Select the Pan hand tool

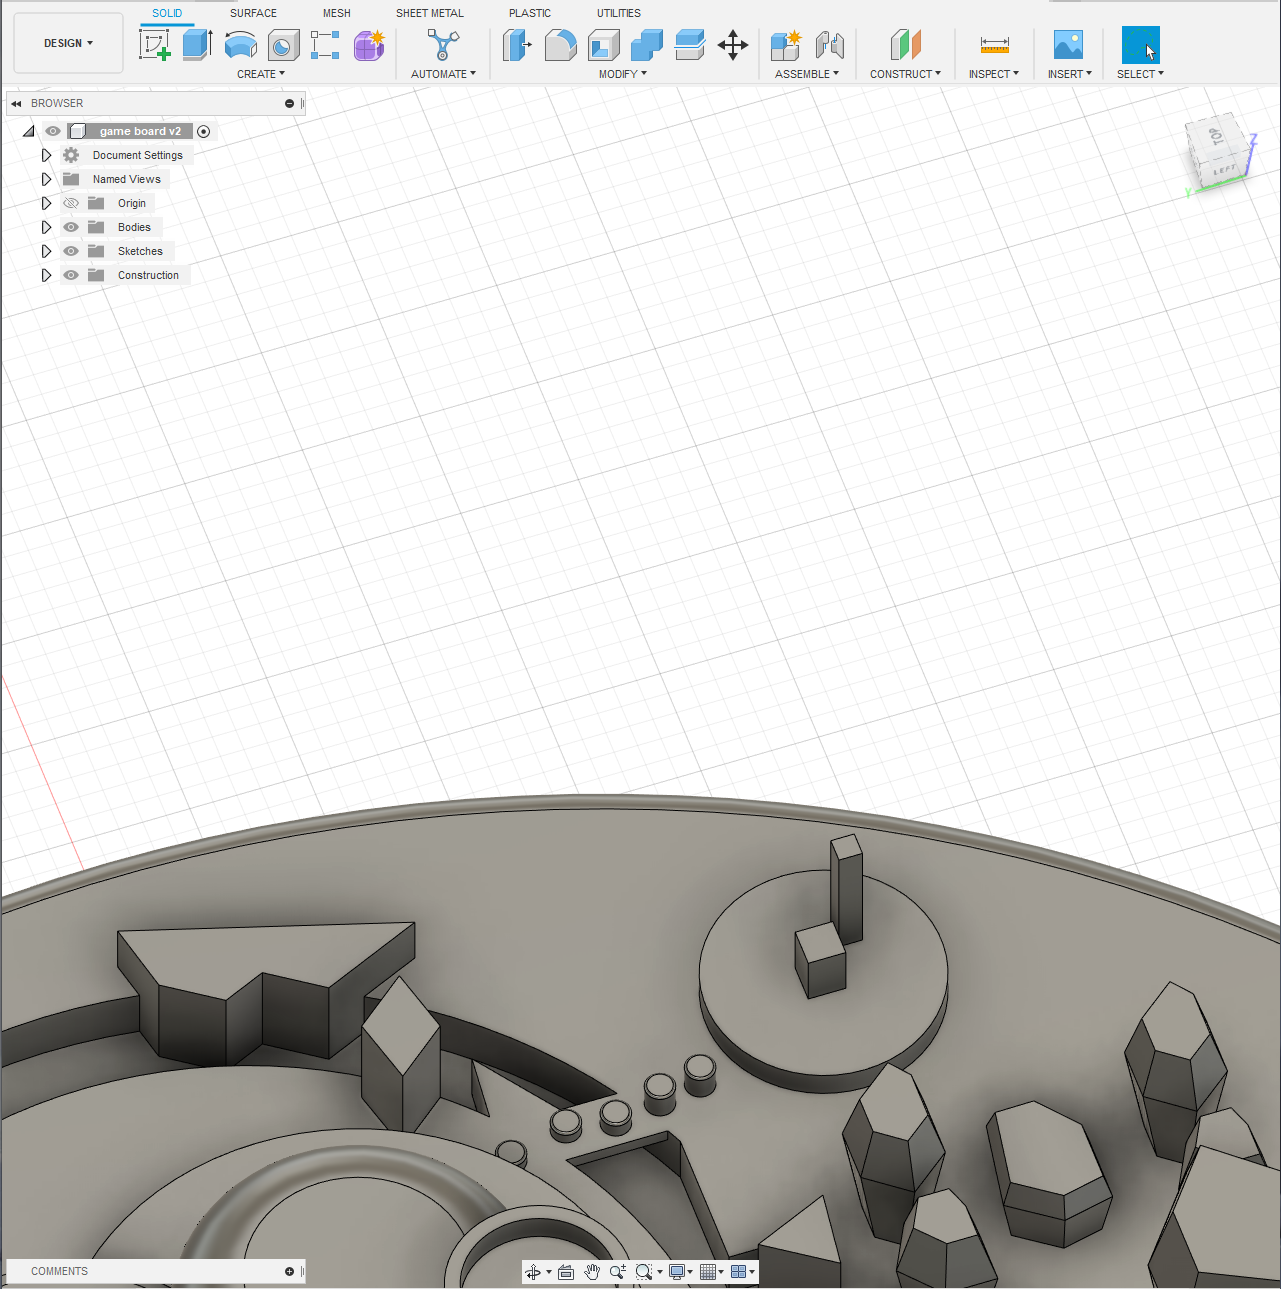(592, 1272)
